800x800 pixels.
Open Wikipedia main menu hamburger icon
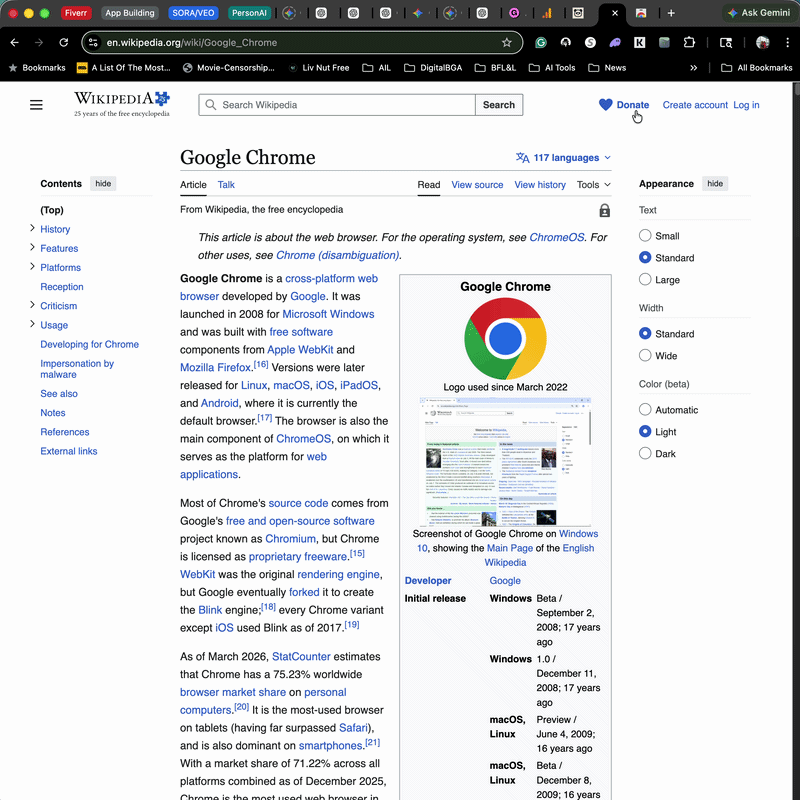click(x=36, y=105)
